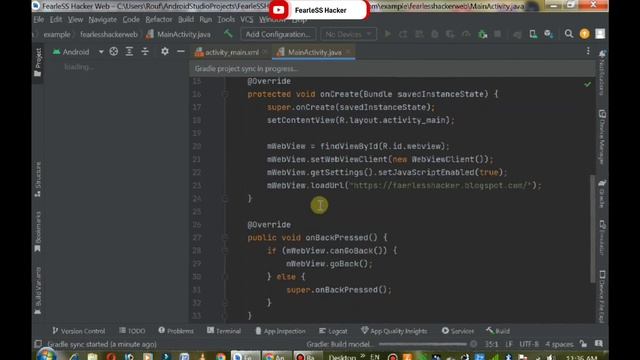Click the Debug bug icon in toolbar
The height and width of the screenshot is (360, 640).
coord(435,34)
